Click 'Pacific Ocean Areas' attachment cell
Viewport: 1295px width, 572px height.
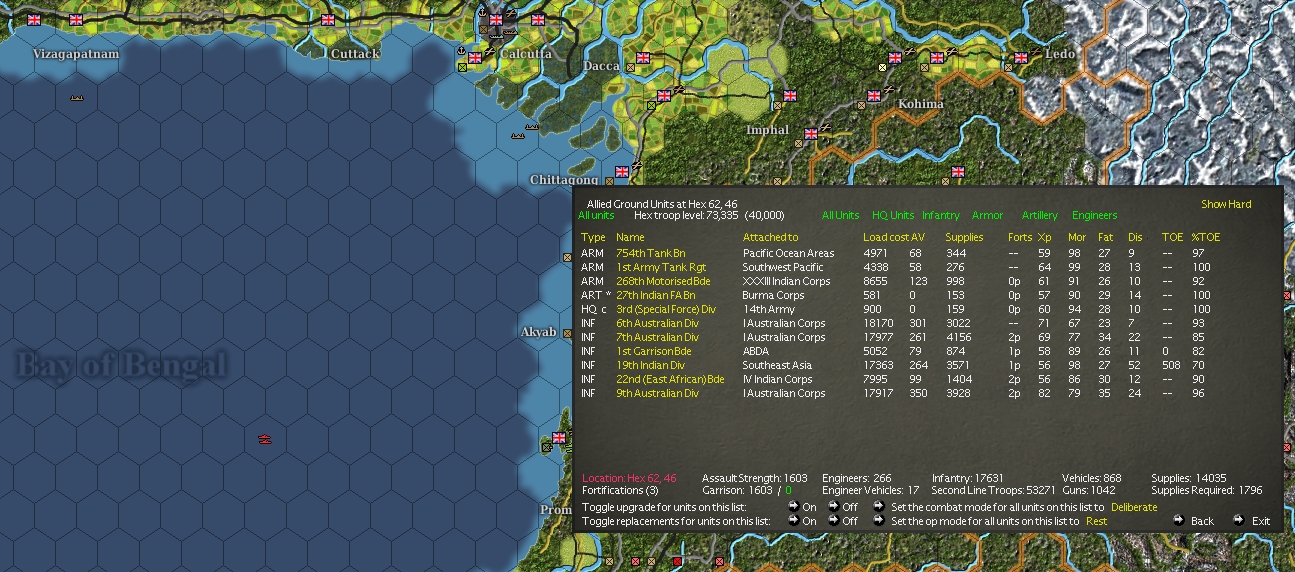click(788, 253)
